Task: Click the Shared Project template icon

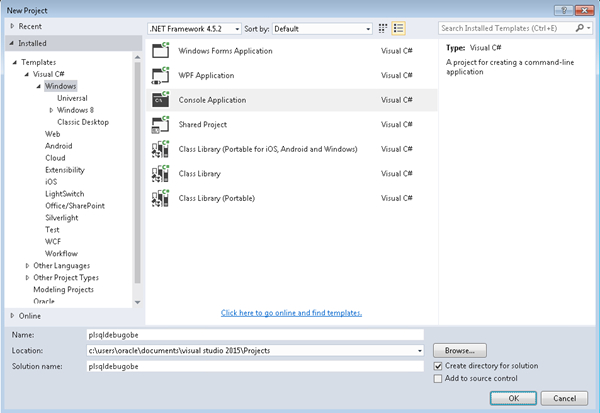Action: point(161,124)
